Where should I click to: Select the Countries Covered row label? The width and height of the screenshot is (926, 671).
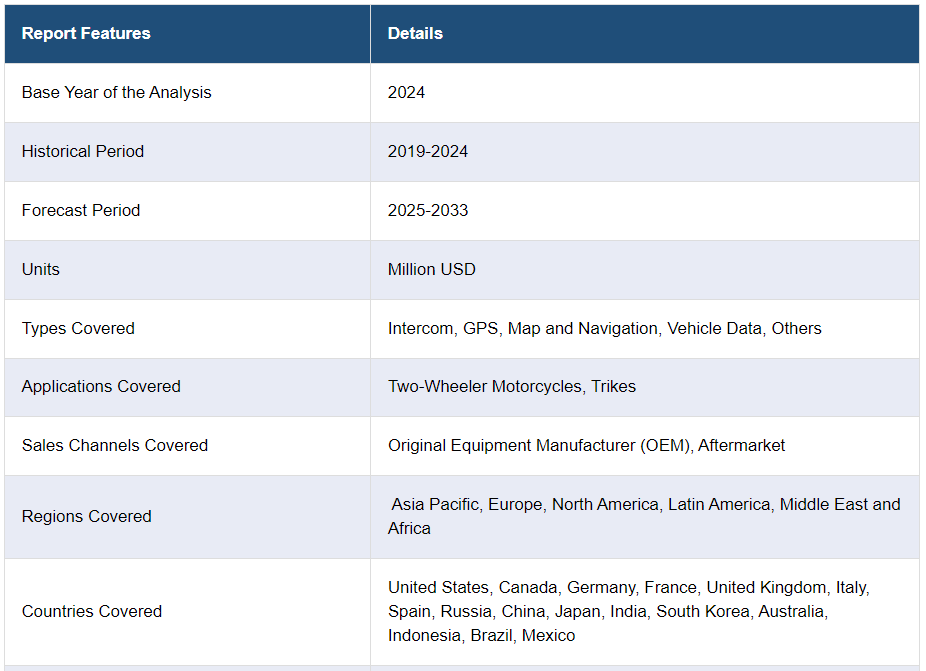pyautogui.click(x=92, y=611)
